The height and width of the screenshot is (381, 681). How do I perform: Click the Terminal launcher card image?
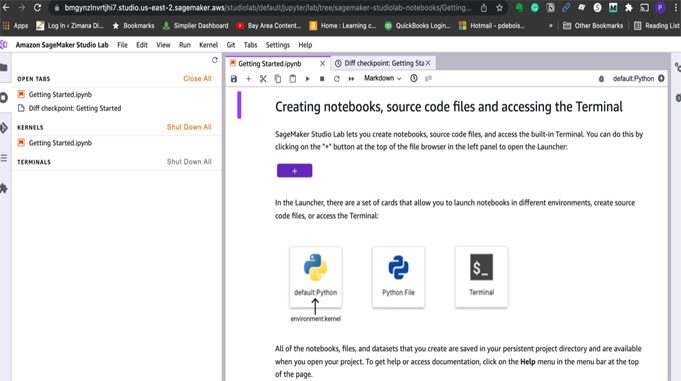[481, 277]
